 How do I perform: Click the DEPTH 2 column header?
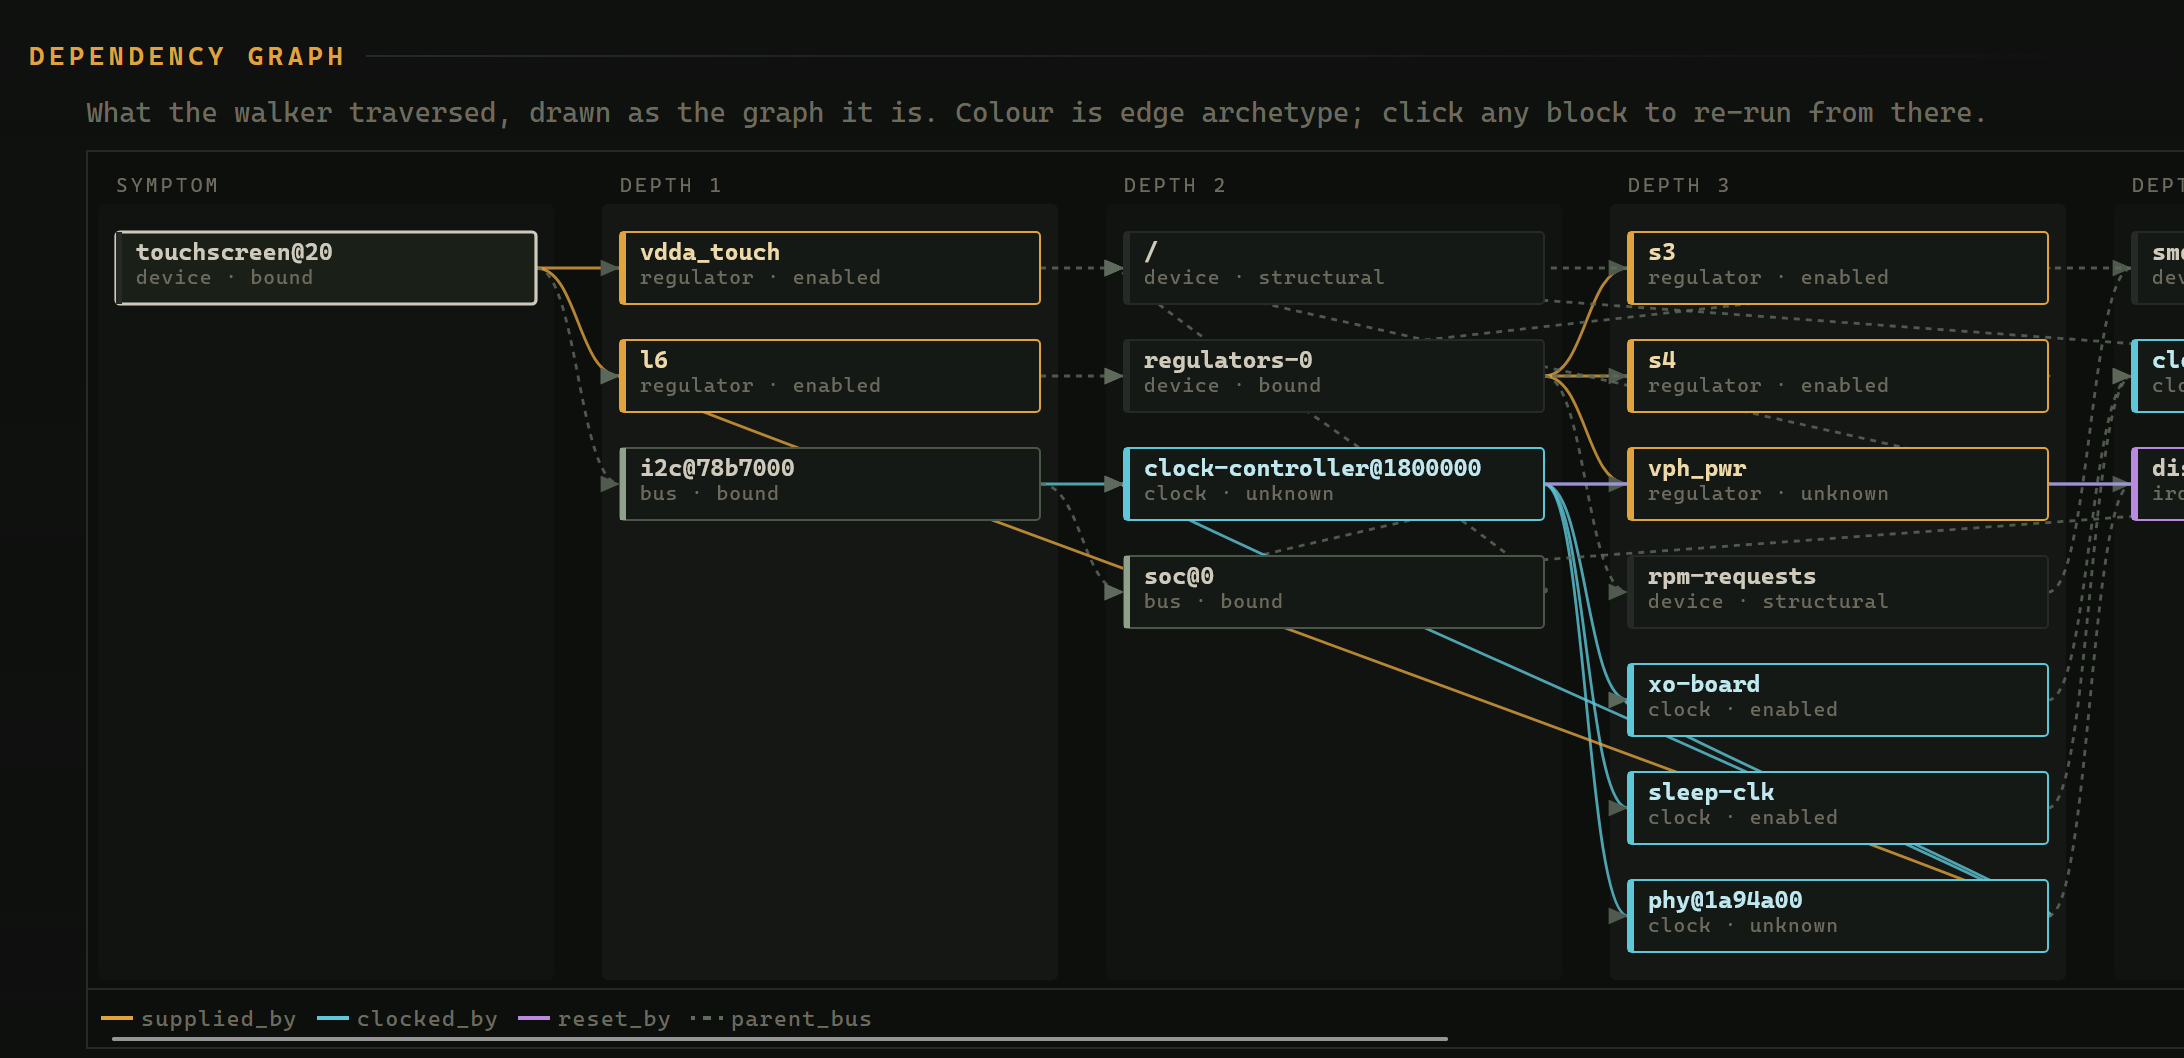pyautogui.click(x=1175, y=186)
